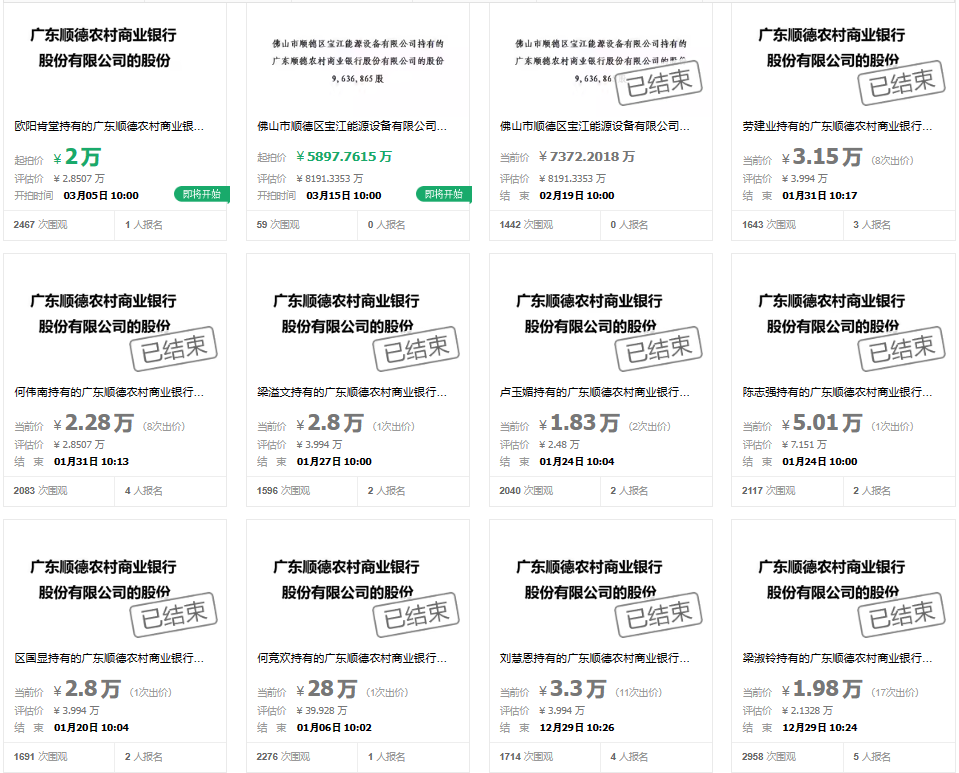Click current price ¥7372.2018万
This screenshot has width=959, height=773.
pos(587,157)
